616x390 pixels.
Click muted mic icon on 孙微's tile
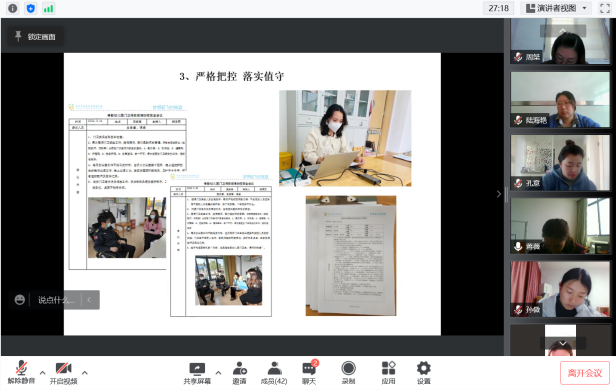[x=518, y=309]
